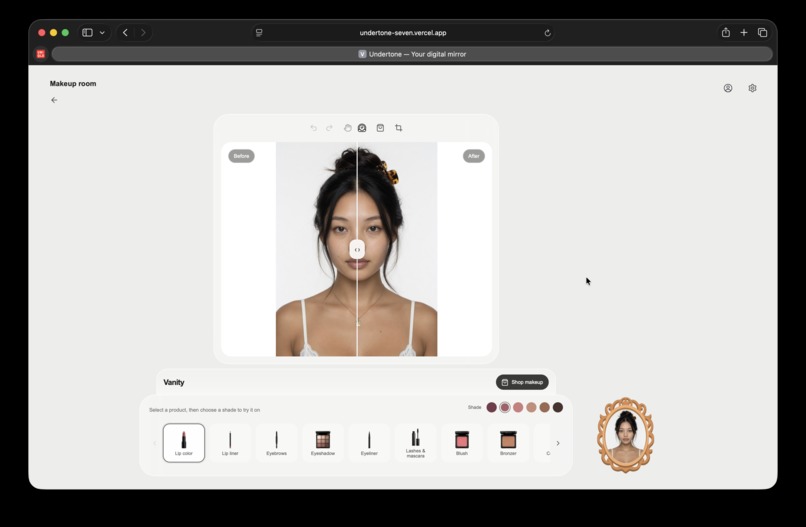Reload the page with the refresh icon
The height and width of the screenshot is (527, 806).
pyautogui.click(x=547, y=33)
